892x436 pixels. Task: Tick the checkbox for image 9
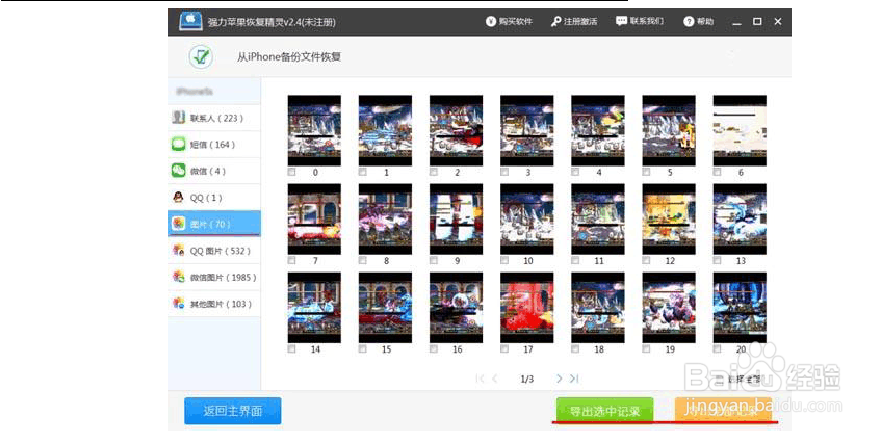pos(433,260)
